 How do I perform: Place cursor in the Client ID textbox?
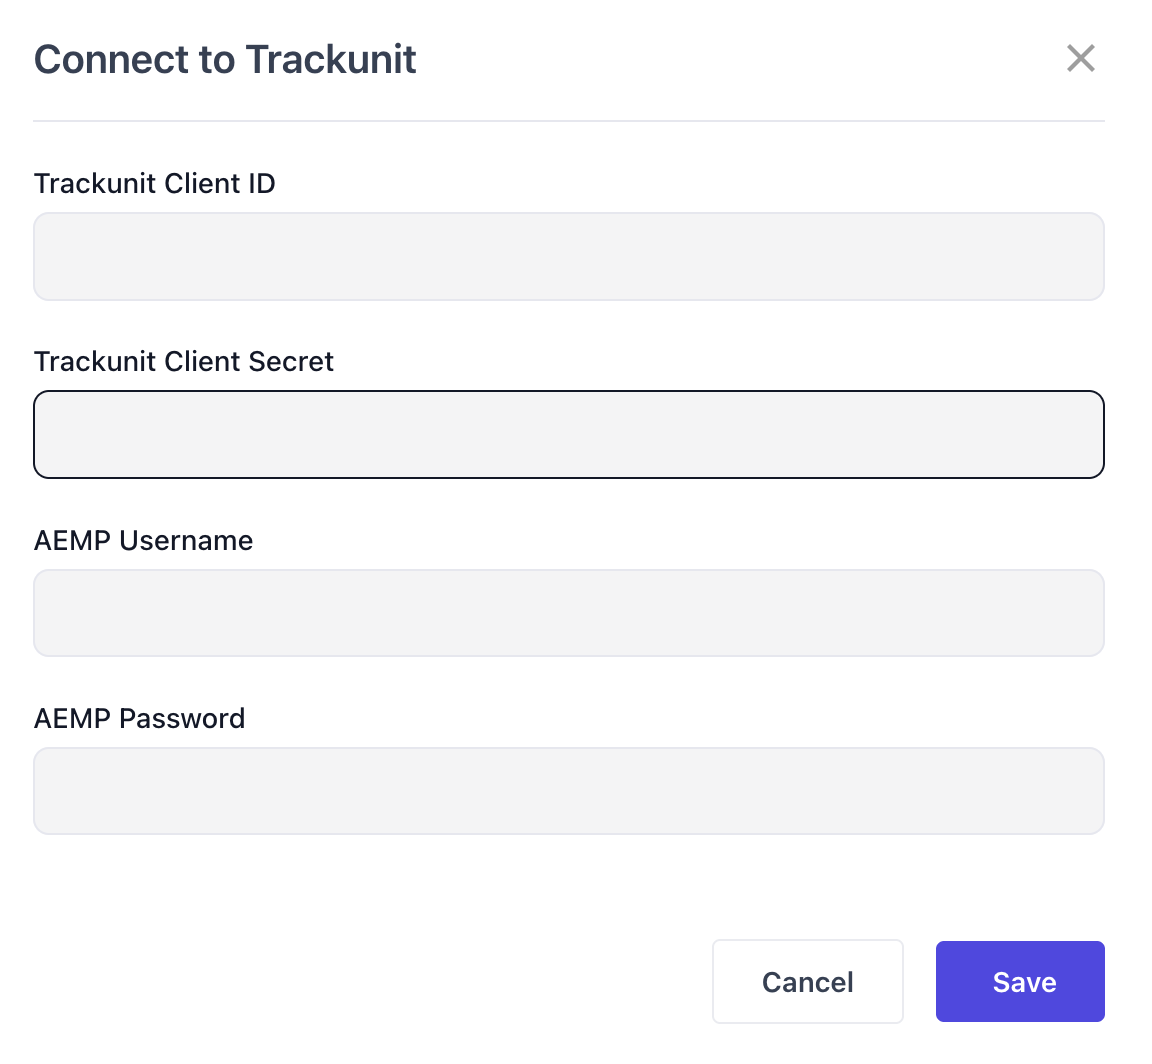tap(568, 256)
